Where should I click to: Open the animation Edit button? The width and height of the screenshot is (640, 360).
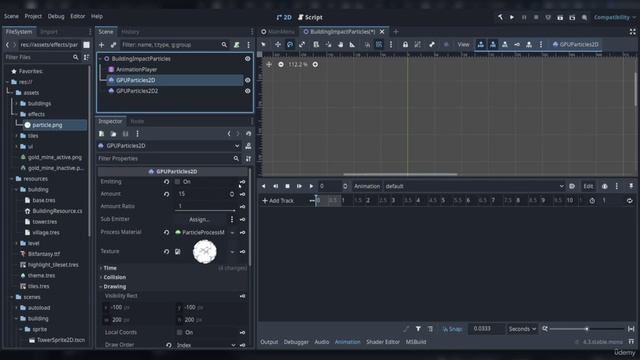click(x=588, y=186)
